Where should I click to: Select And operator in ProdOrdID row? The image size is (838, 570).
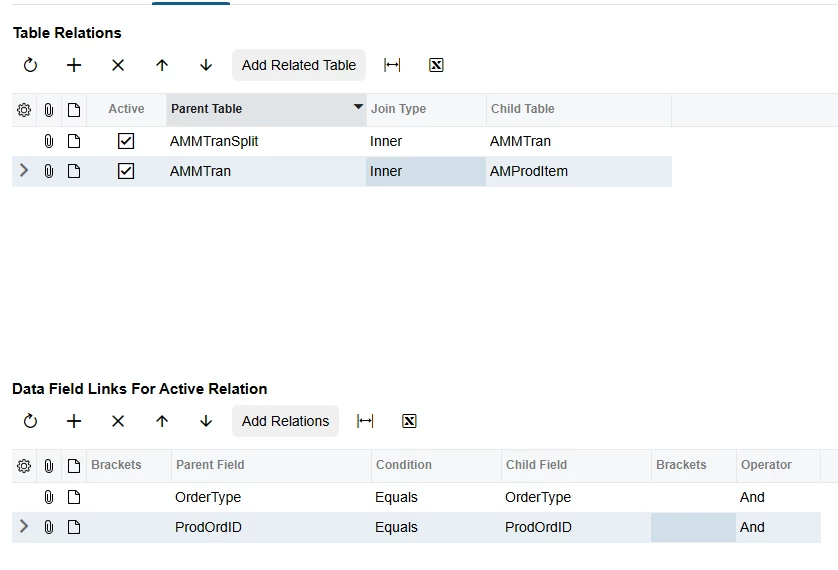tap(778, 527)
